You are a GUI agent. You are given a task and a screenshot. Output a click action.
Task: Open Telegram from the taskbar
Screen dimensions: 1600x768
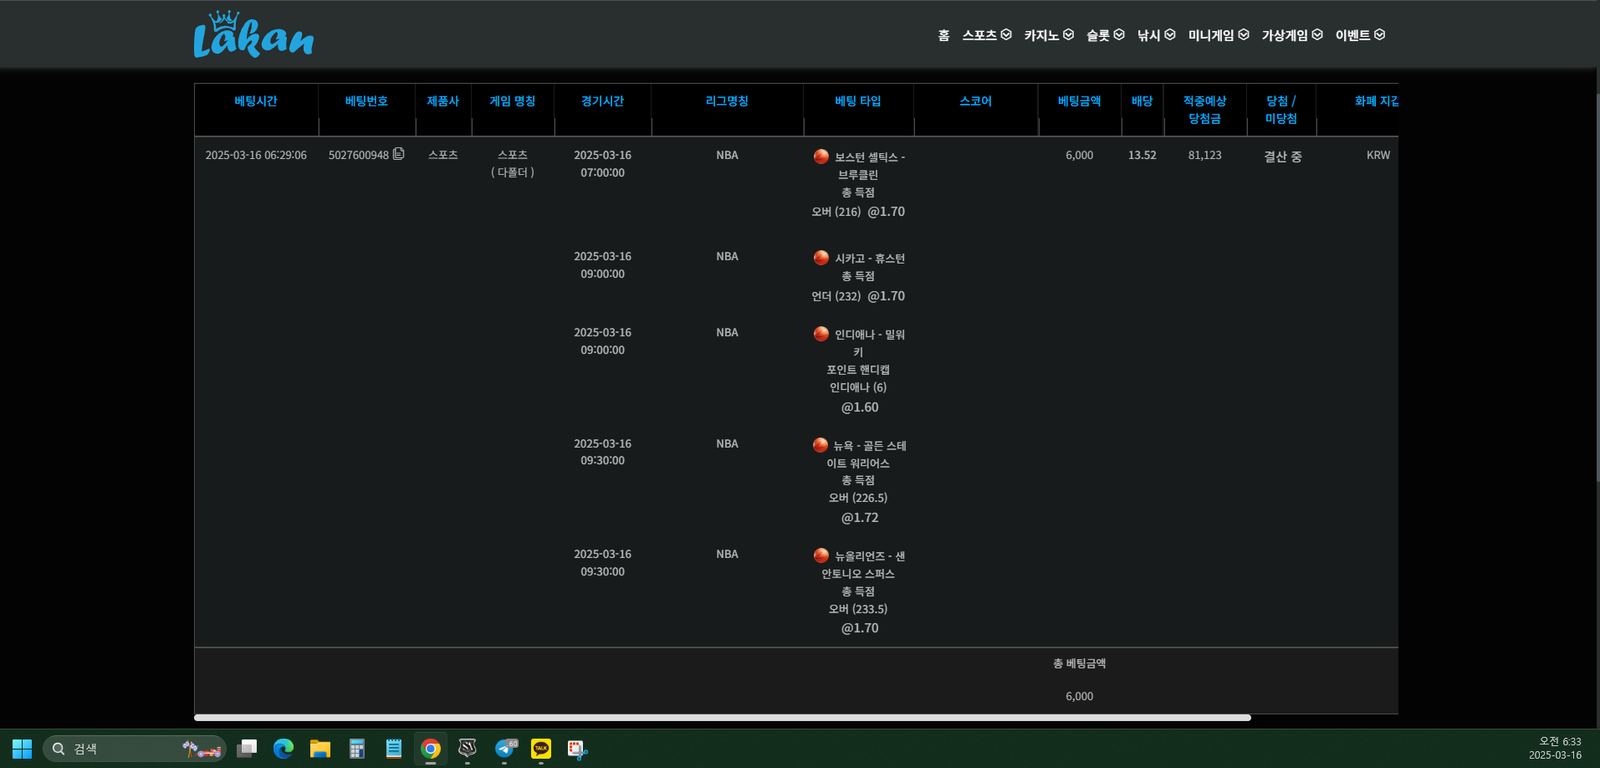click(505, 748)
